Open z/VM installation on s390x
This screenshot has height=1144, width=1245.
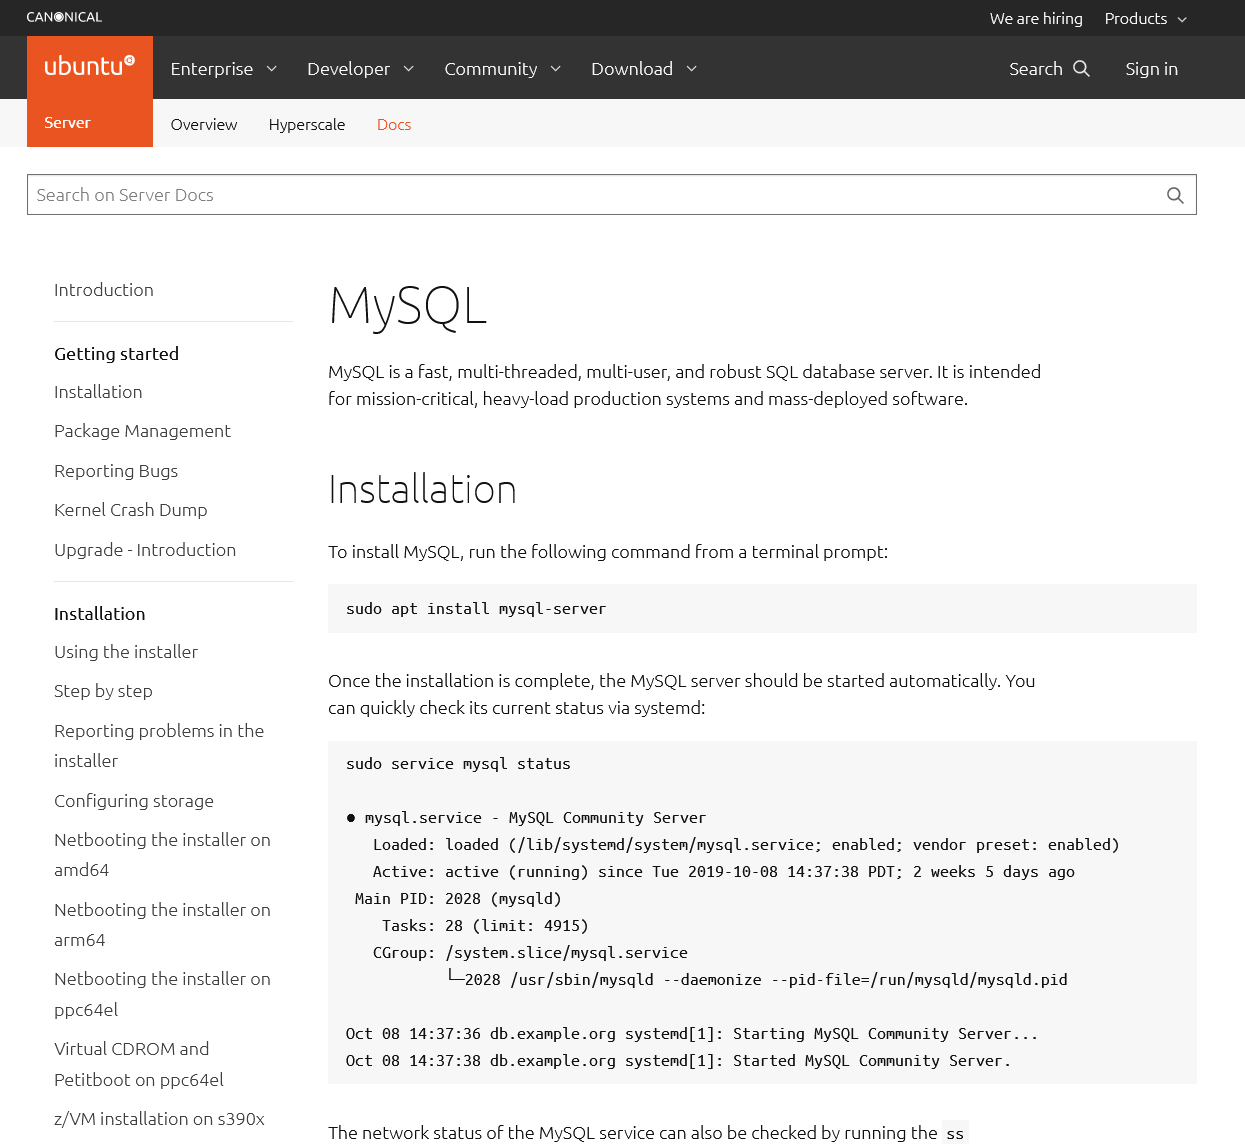pyautogui.click(x=159, y=1119)
